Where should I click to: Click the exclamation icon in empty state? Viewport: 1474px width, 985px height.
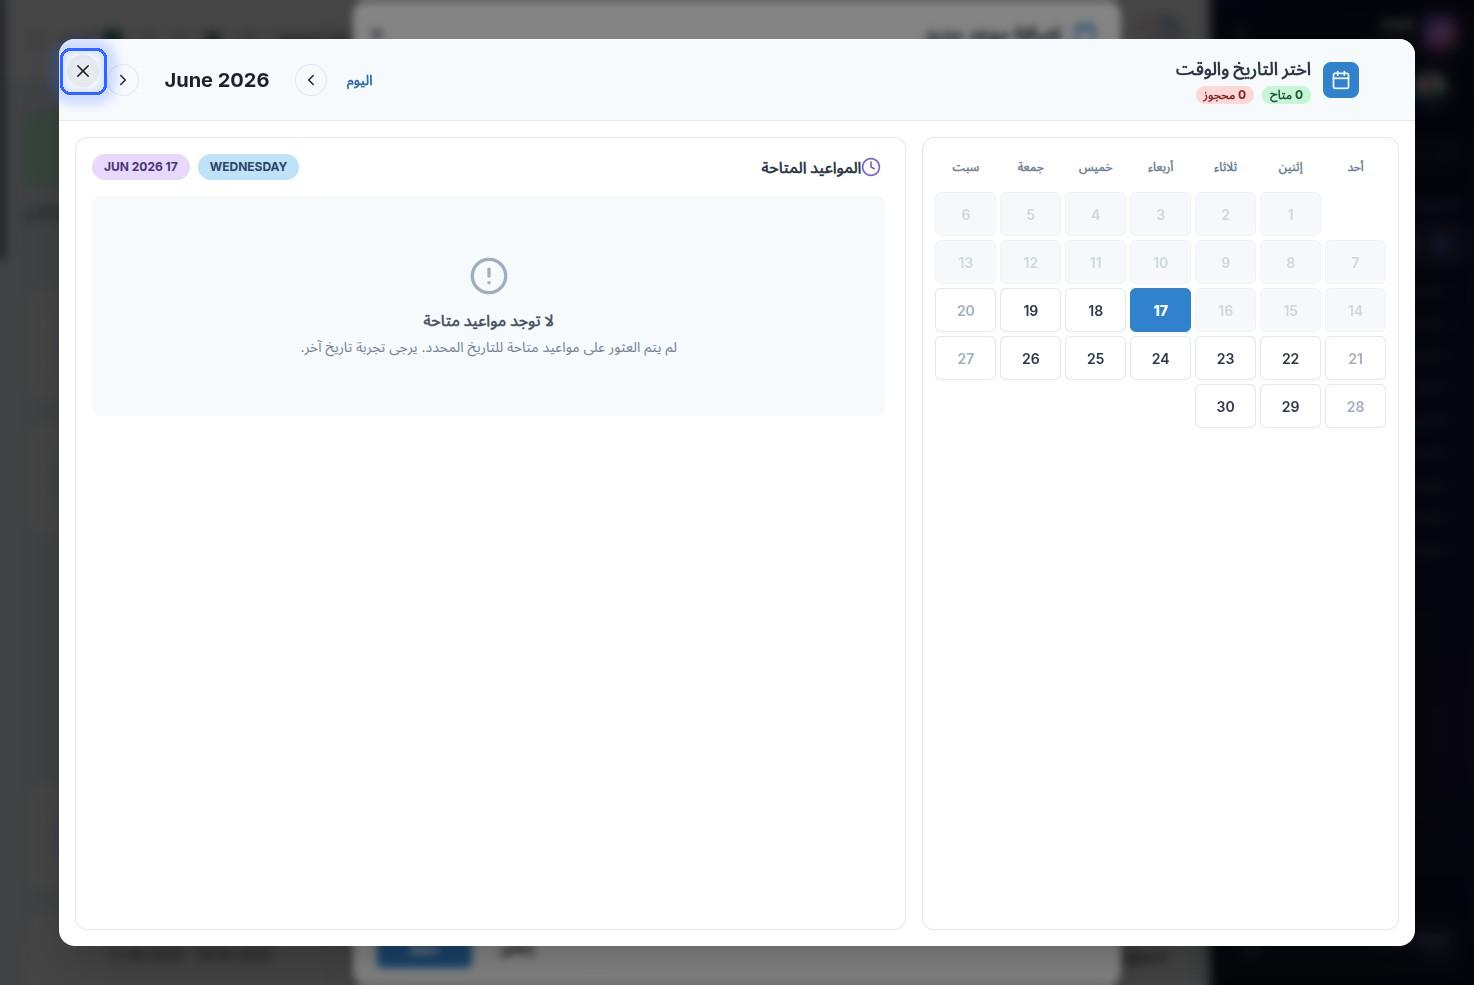(x=489, y=276)
